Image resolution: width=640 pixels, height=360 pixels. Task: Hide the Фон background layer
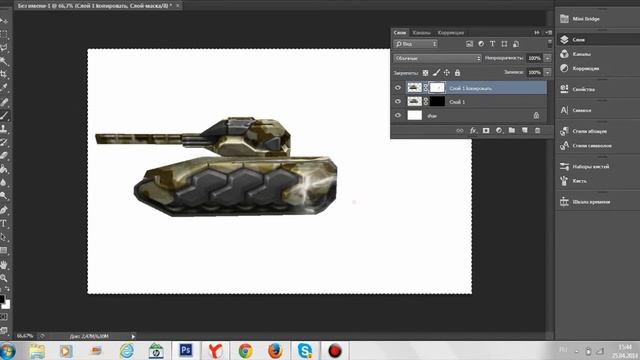tap(398, 116)
